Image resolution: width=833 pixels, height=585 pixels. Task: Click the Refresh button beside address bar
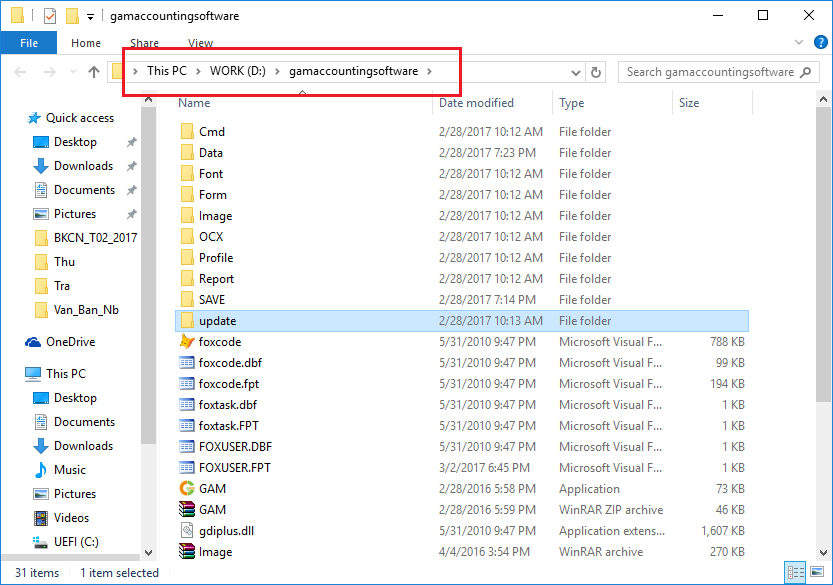pos(596,72)
